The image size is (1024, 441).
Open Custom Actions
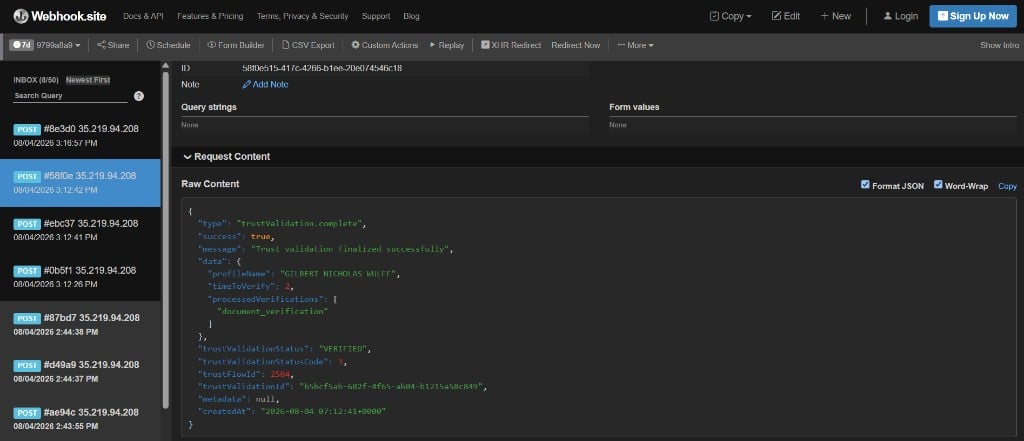(x=385, y=45)
